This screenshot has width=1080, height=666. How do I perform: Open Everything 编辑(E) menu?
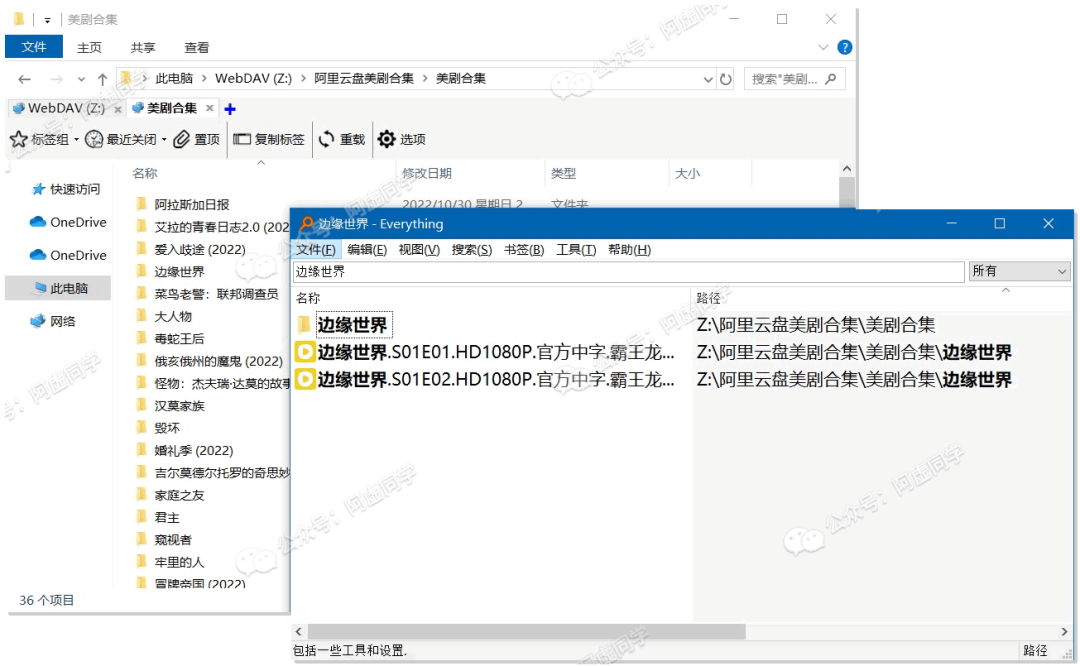[x=367, y=249]
